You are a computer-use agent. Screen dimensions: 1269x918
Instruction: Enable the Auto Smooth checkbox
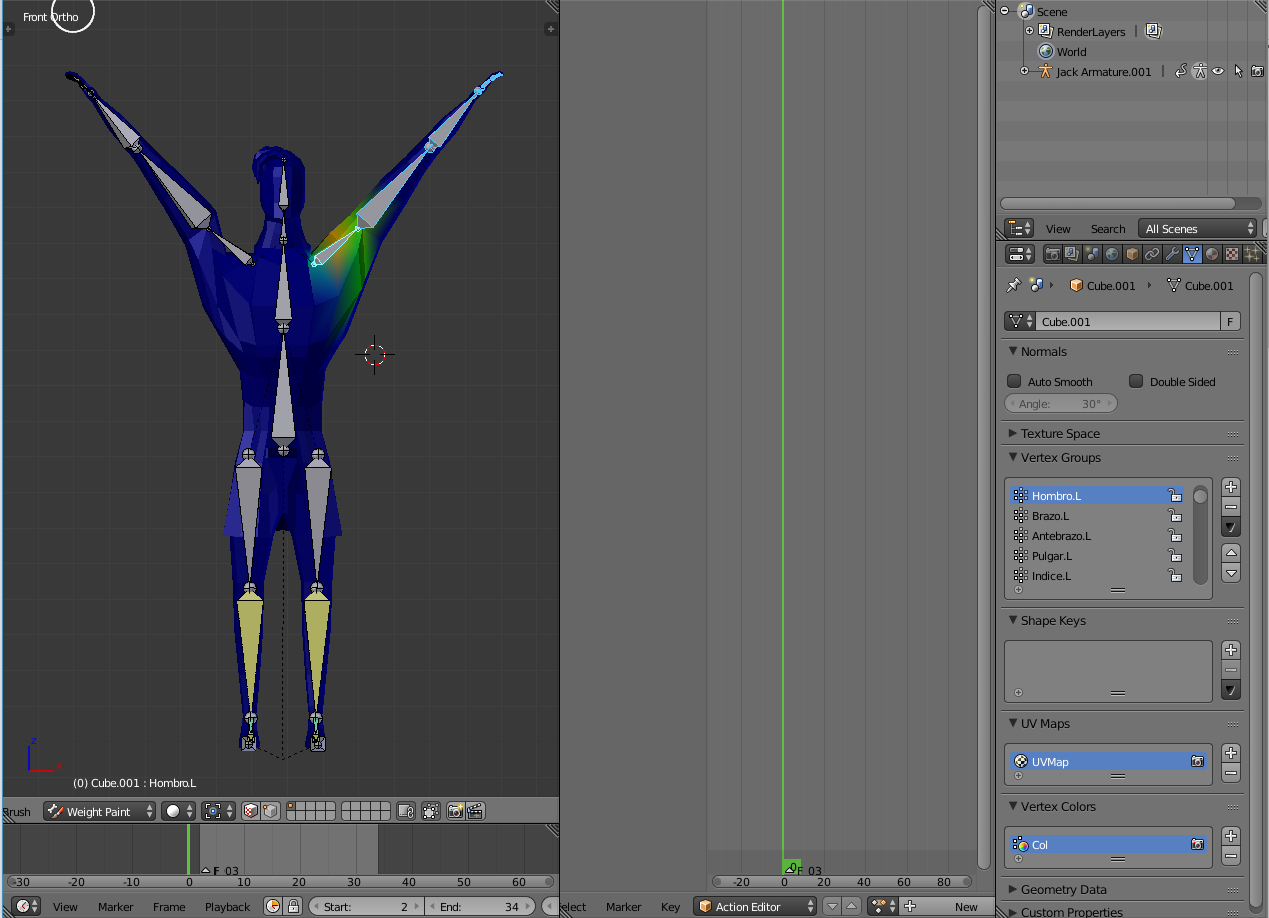(x=1014, y=381)
